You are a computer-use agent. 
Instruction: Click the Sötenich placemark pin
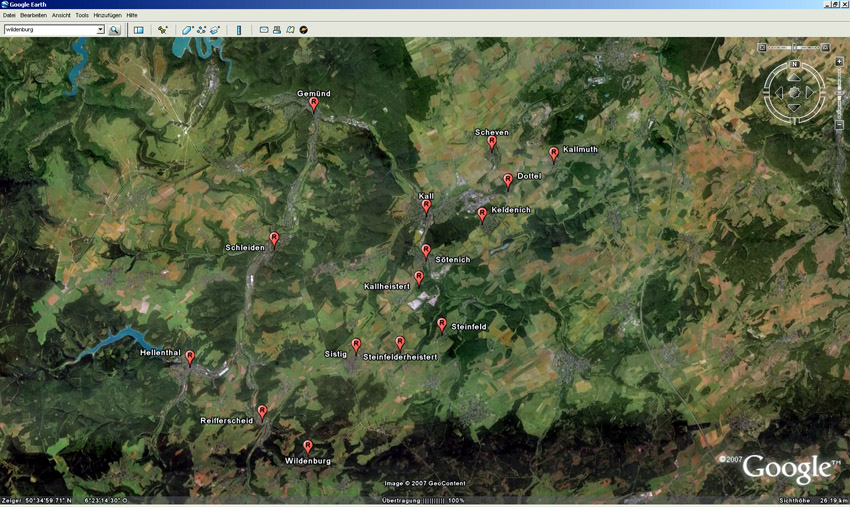click(426, 251)
